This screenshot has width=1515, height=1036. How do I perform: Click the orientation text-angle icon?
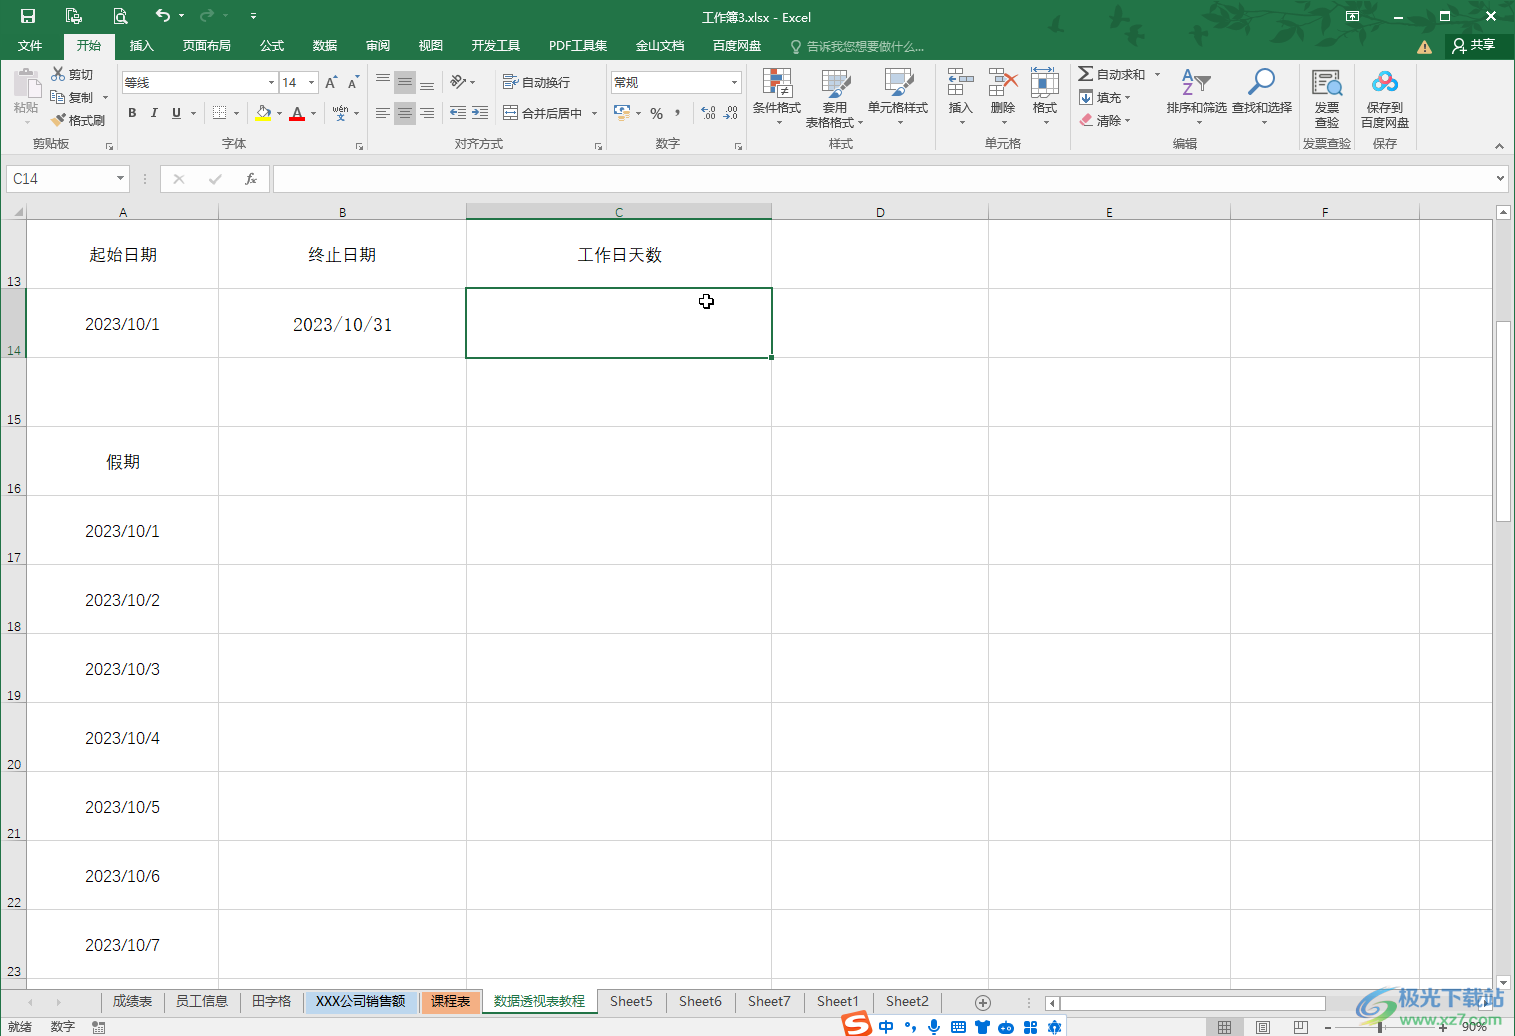click(x=458, y=82)
